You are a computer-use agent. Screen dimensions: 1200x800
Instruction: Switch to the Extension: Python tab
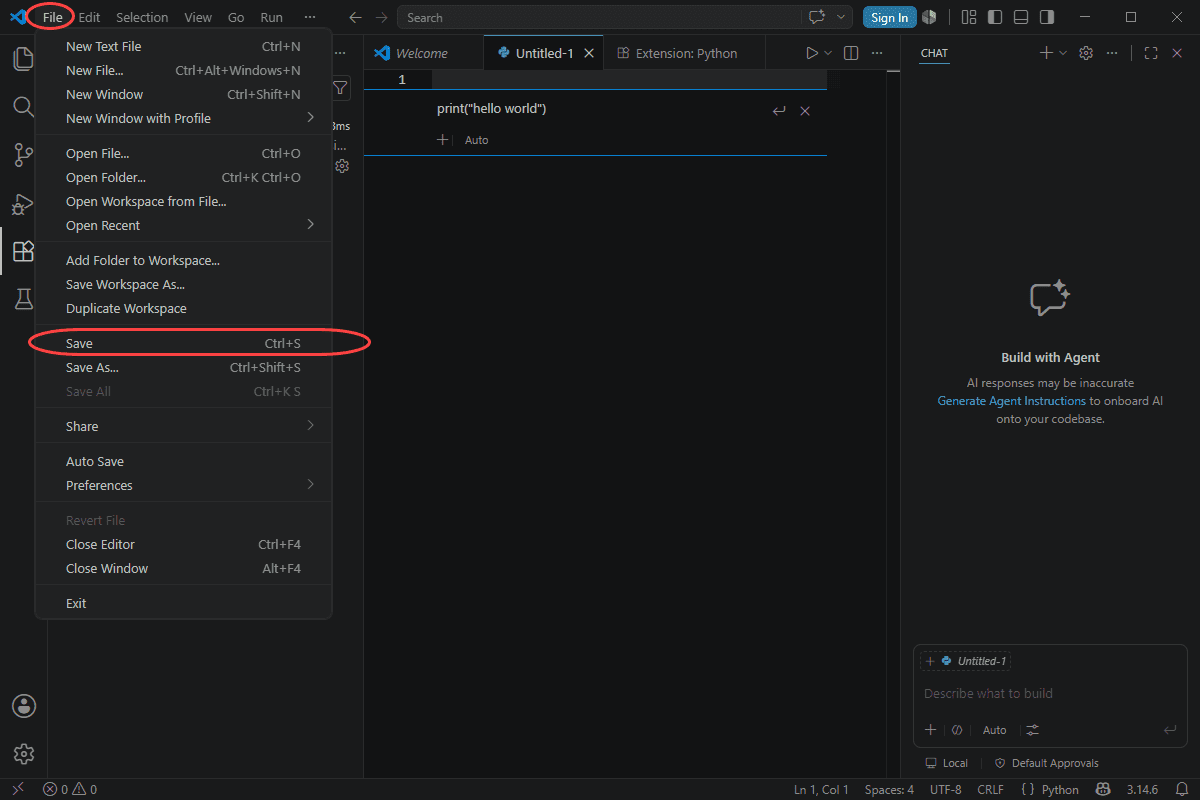coord(685,53)
